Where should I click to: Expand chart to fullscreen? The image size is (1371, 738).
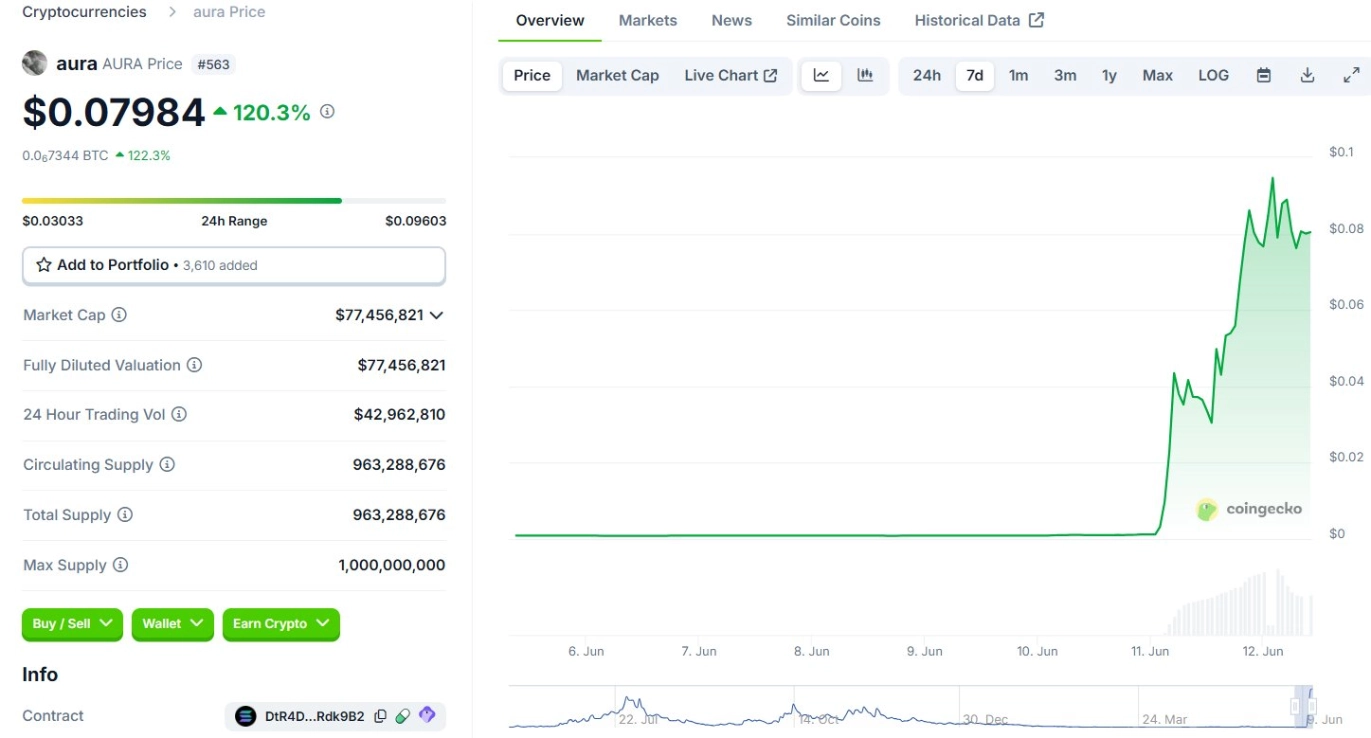(1351, 75)
